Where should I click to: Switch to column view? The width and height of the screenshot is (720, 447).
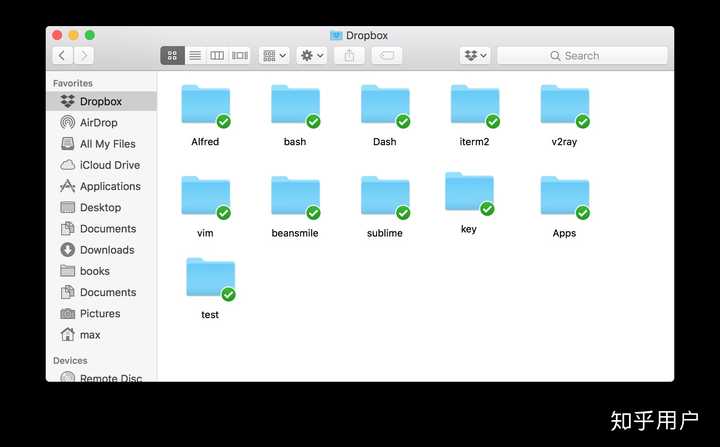coord(217,56)
